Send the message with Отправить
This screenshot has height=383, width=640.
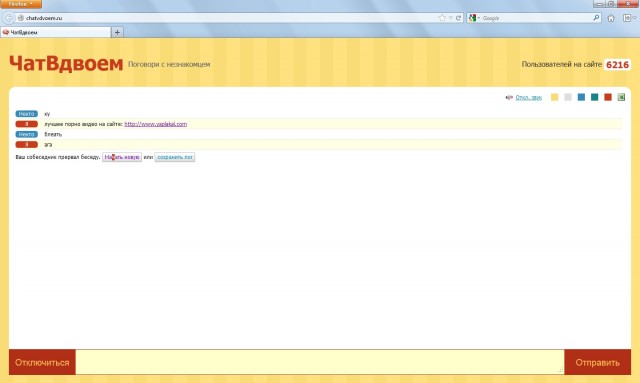[x=598, y=362]
